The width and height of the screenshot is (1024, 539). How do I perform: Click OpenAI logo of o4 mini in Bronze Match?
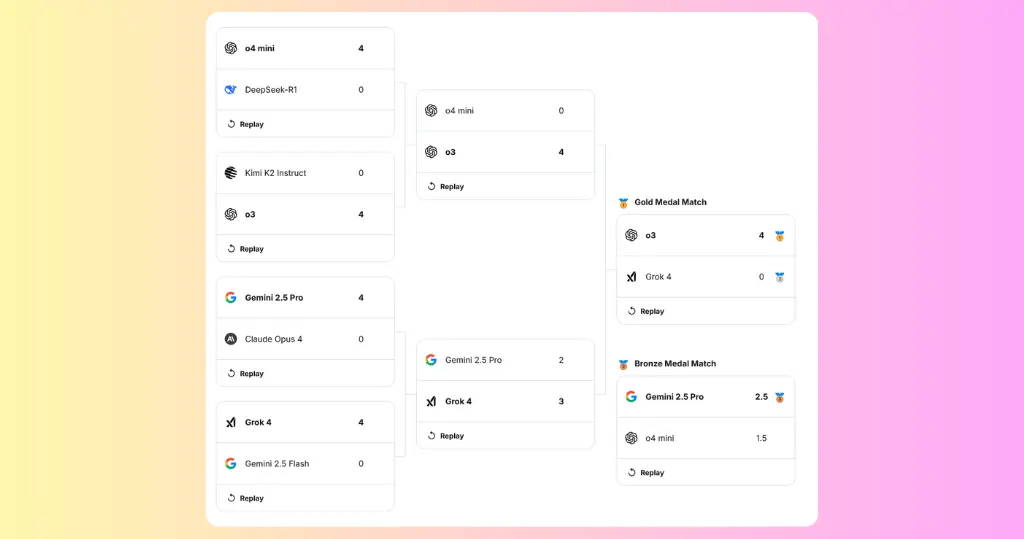coord(631,438)
